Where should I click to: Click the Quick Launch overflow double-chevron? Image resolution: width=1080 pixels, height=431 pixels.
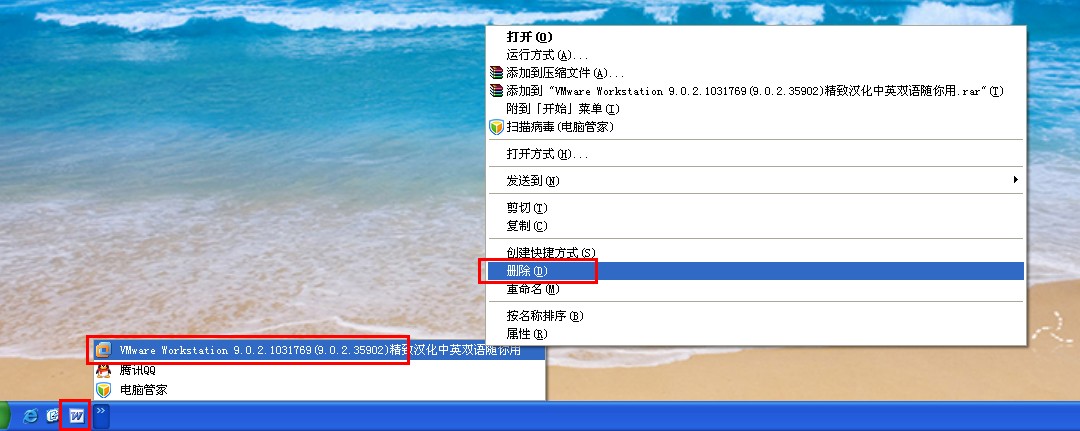click(x=101, y=416)
